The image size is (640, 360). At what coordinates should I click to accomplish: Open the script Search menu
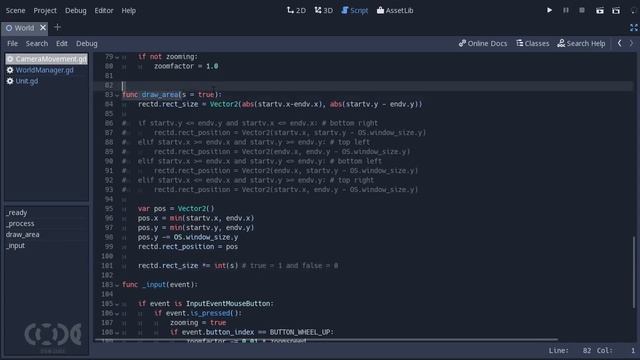coord(37,43)
